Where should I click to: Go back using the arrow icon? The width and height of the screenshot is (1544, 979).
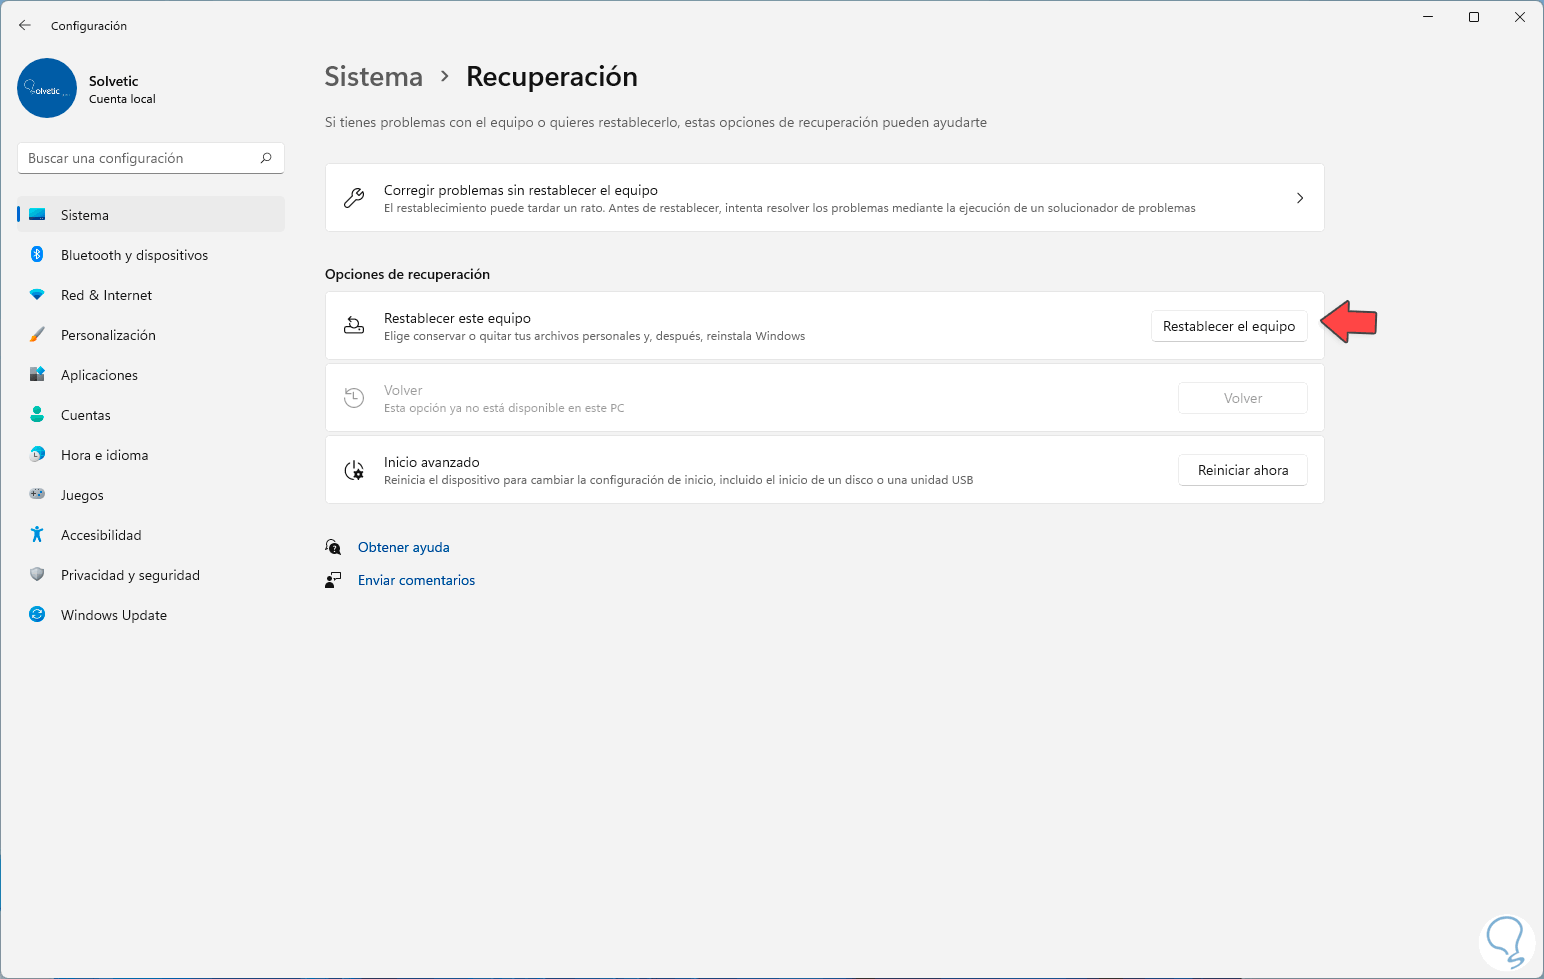[25, 25]
